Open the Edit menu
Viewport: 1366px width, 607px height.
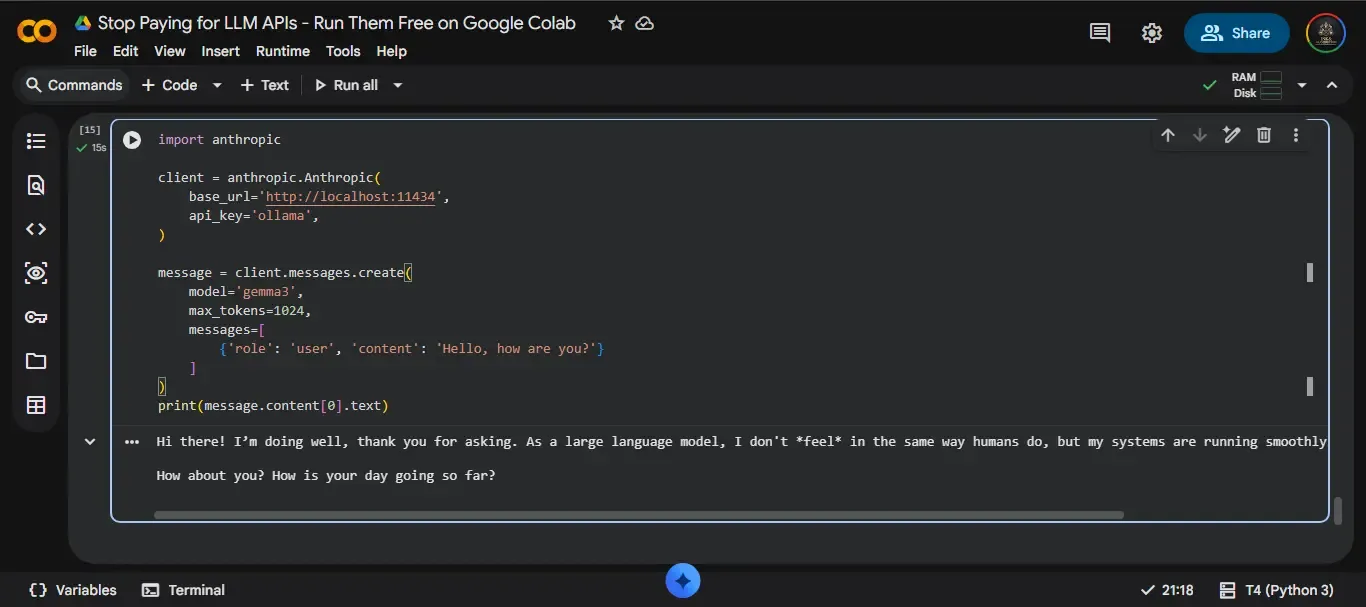point(125,51)
